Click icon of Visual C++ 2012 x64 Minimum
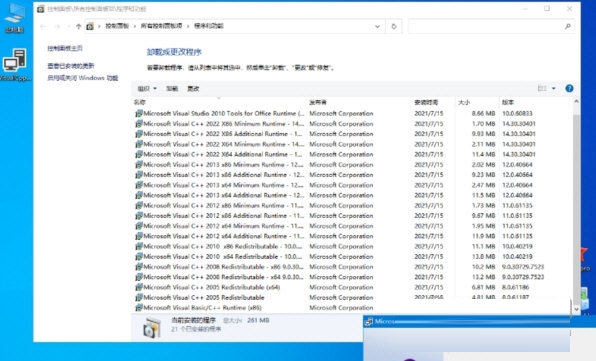The width and height of the screenshot is (596, 361). click(x=139, y=226)
